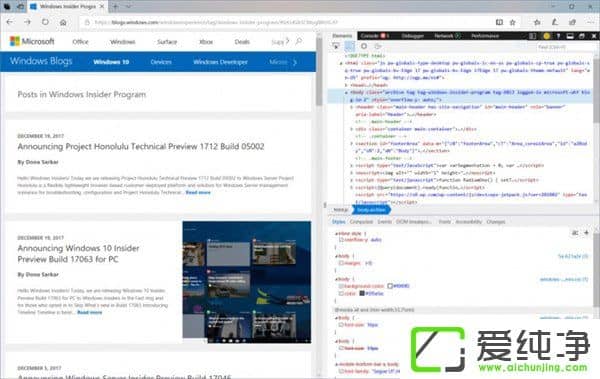Image resolution: width=600 pixels, height=379 pixels.
Task: Click the round color picker tool icon
Action: (x=364, y=46)
